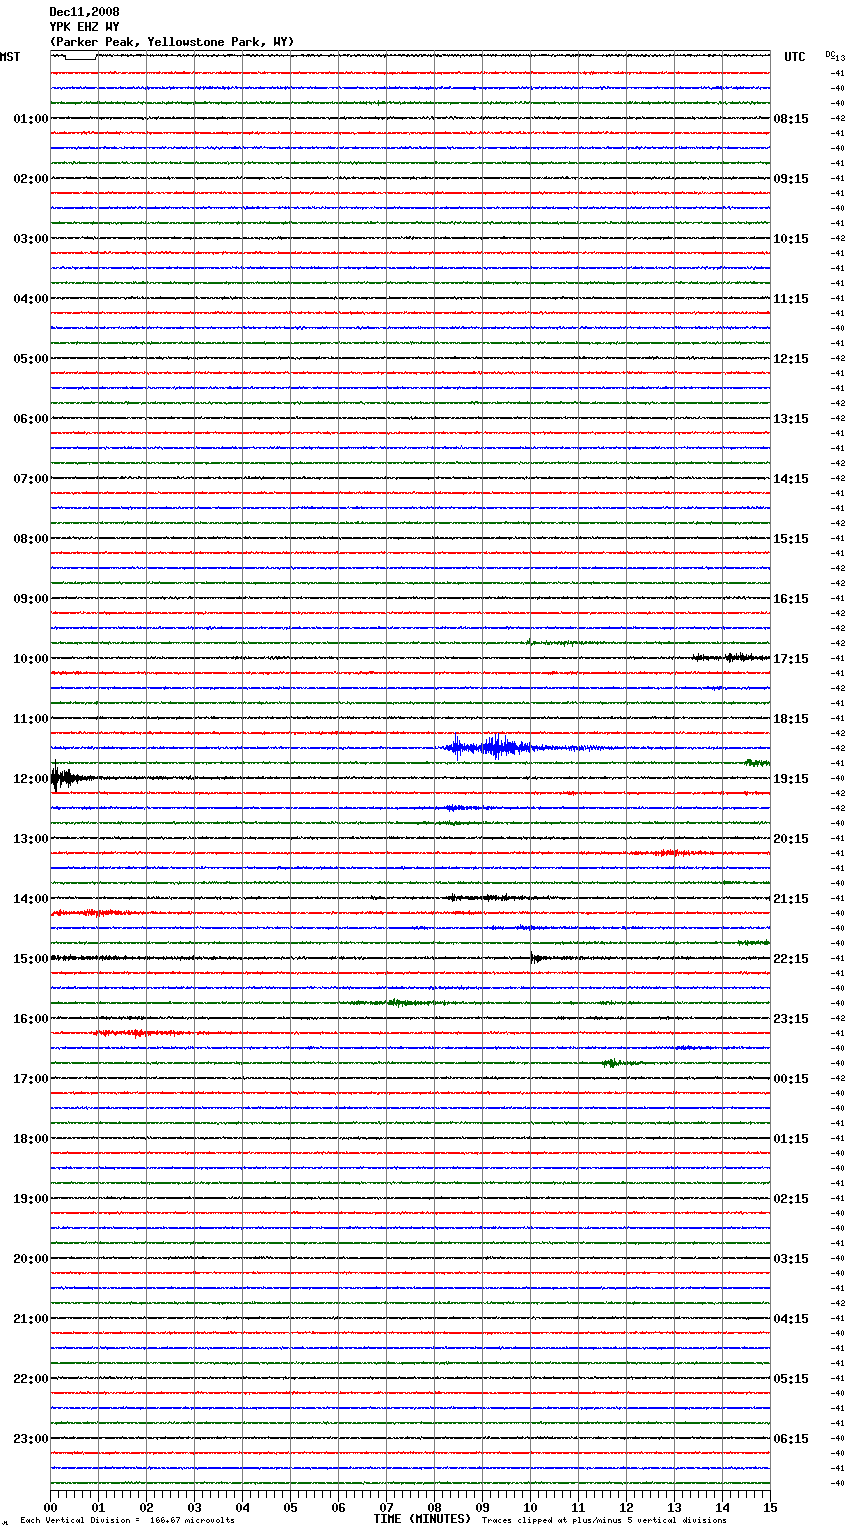Screen dimensions: 850x1534
Task: Click the "12:15" UTC time label
Action: (x=791, y=359)
